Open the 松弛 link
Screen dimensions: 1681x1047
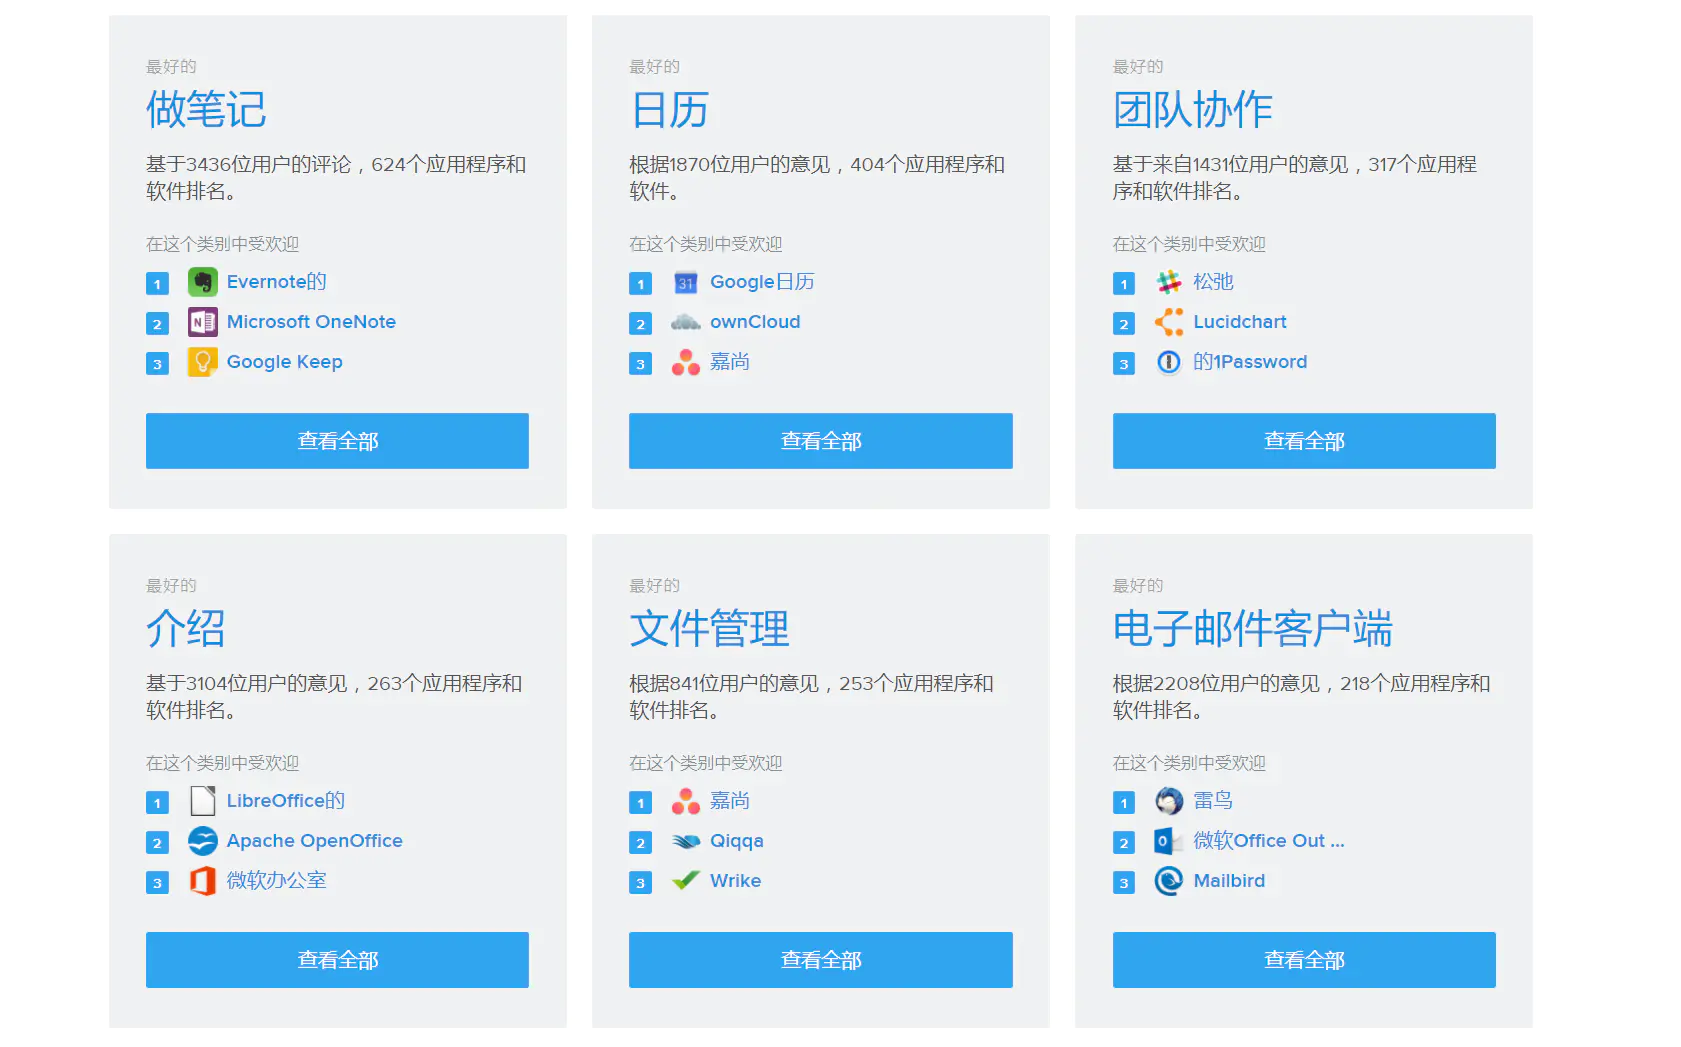click(x=1213, y=282)
